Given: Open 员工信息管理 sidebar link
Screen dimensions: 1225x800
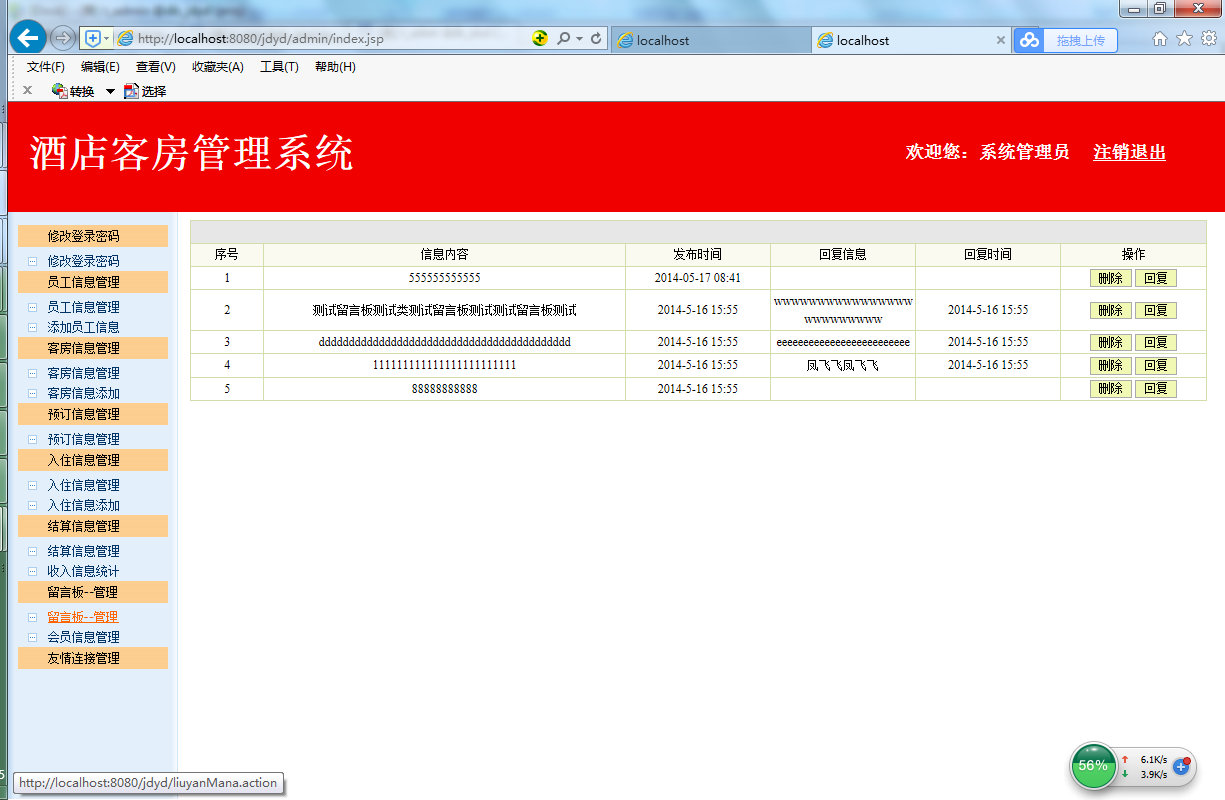Looking at the screenshot, I should (x=83, y=307).
